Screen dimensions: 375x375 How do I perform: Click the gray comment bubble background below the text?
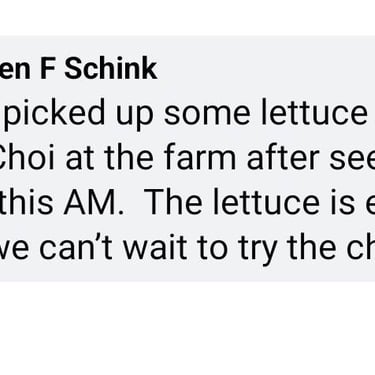(187, 274)
